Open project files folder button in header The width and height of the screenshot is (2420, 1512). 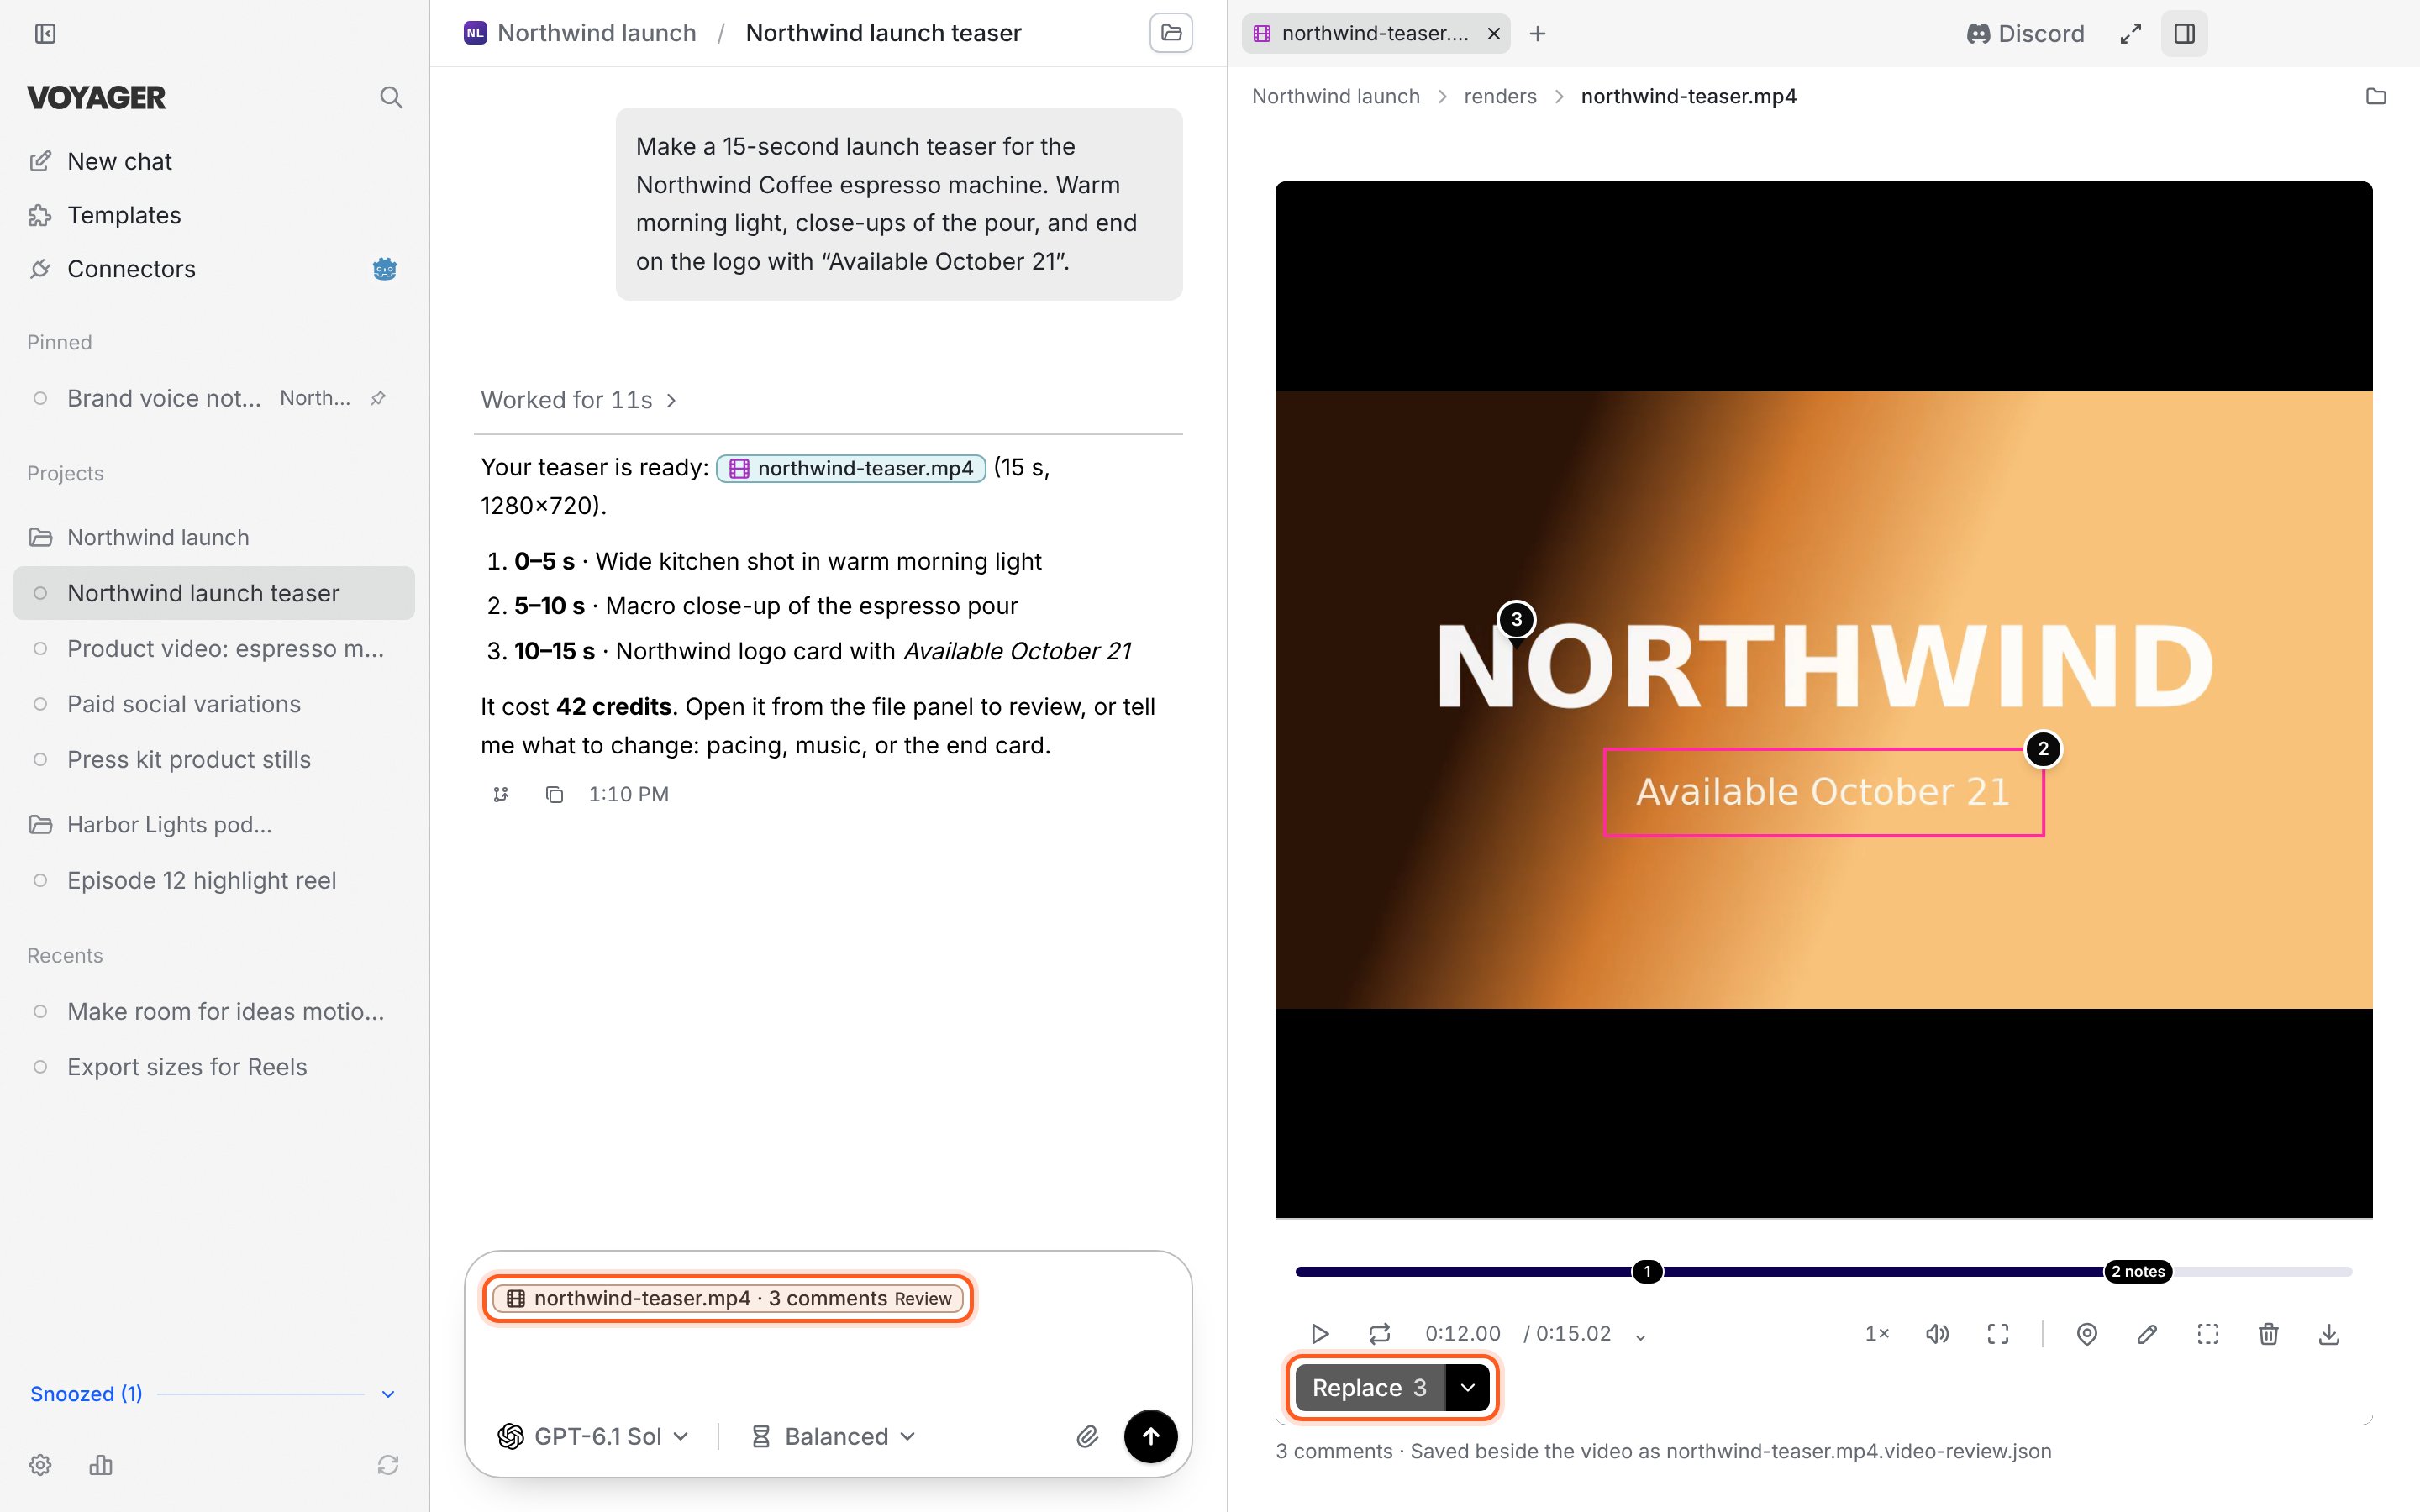click(x=1171, y=33)
